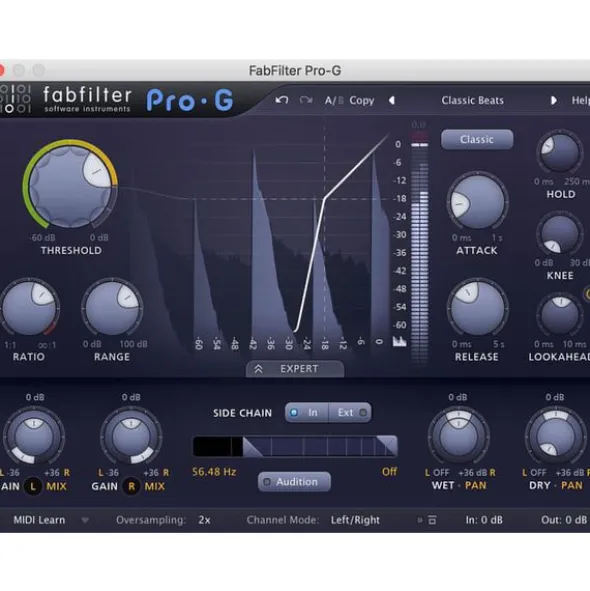Click the Knee knob
The width and height of the screenshot is (590, 591).
[x=559, y=234]
